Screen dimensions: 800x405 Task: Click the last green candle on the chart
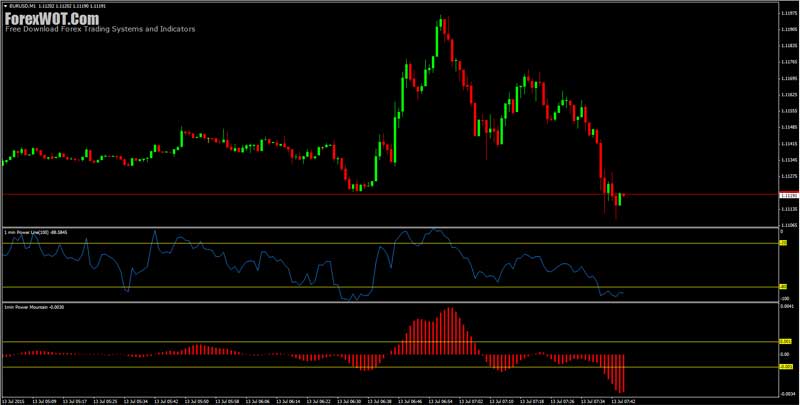[619, 199]
